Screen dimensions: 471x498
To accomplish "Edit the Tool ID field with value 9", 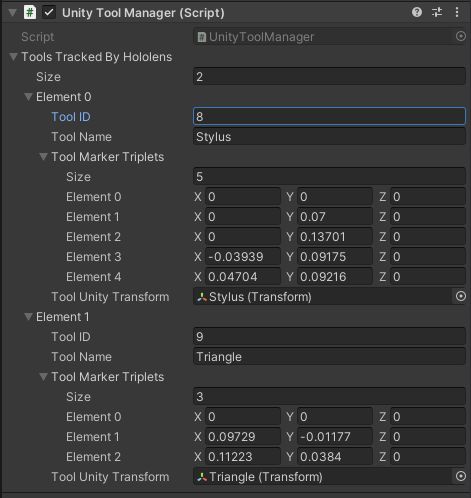I will click(x=329, y=337).
